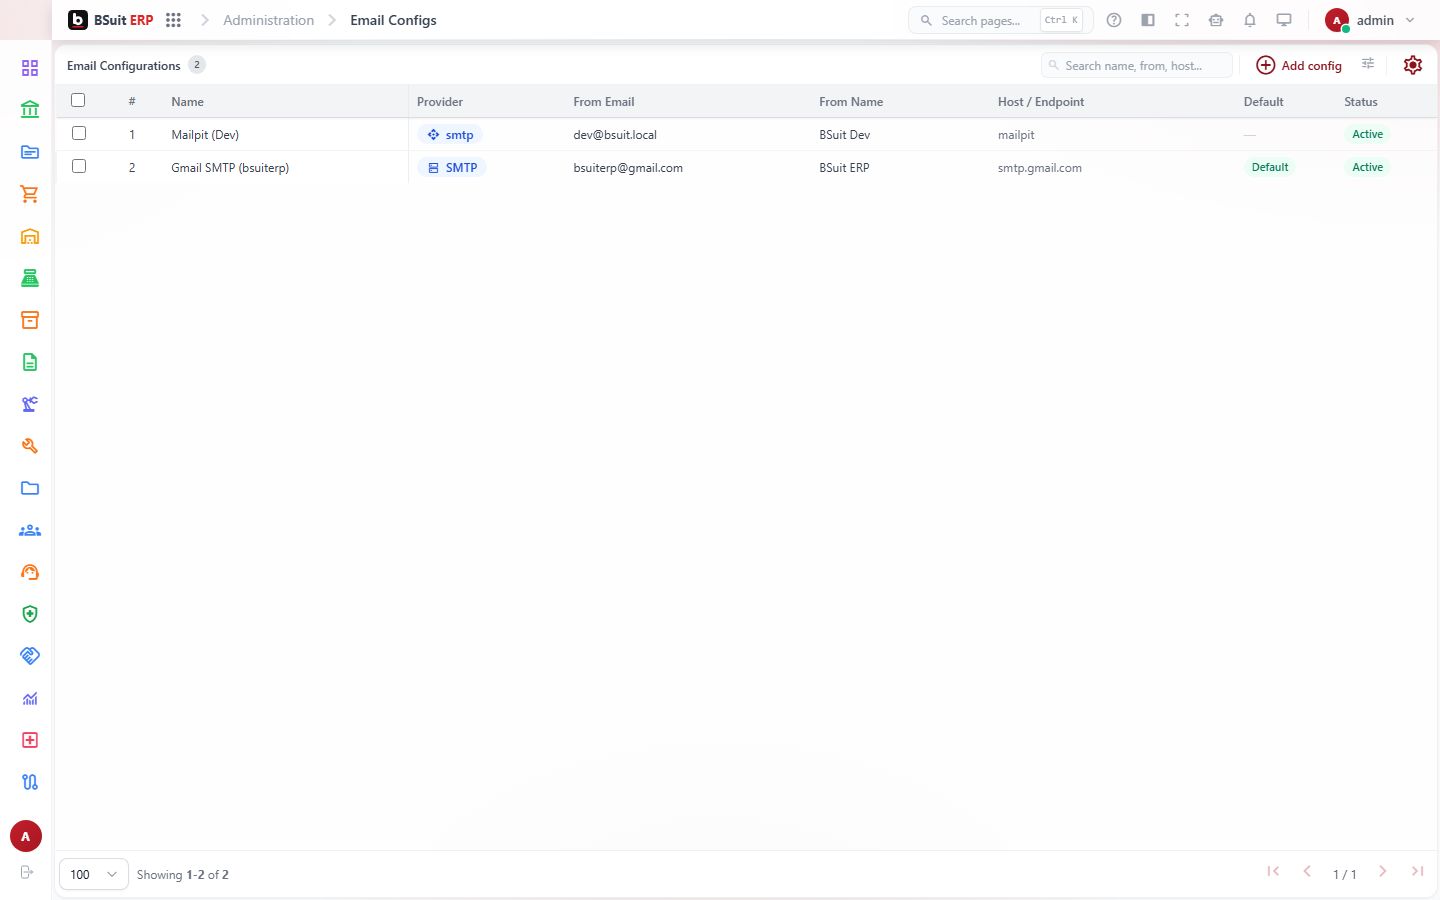Open the green shield icon in sidebar
Viewport: 1440px width, 900px height.
click(x=30, y=614)
